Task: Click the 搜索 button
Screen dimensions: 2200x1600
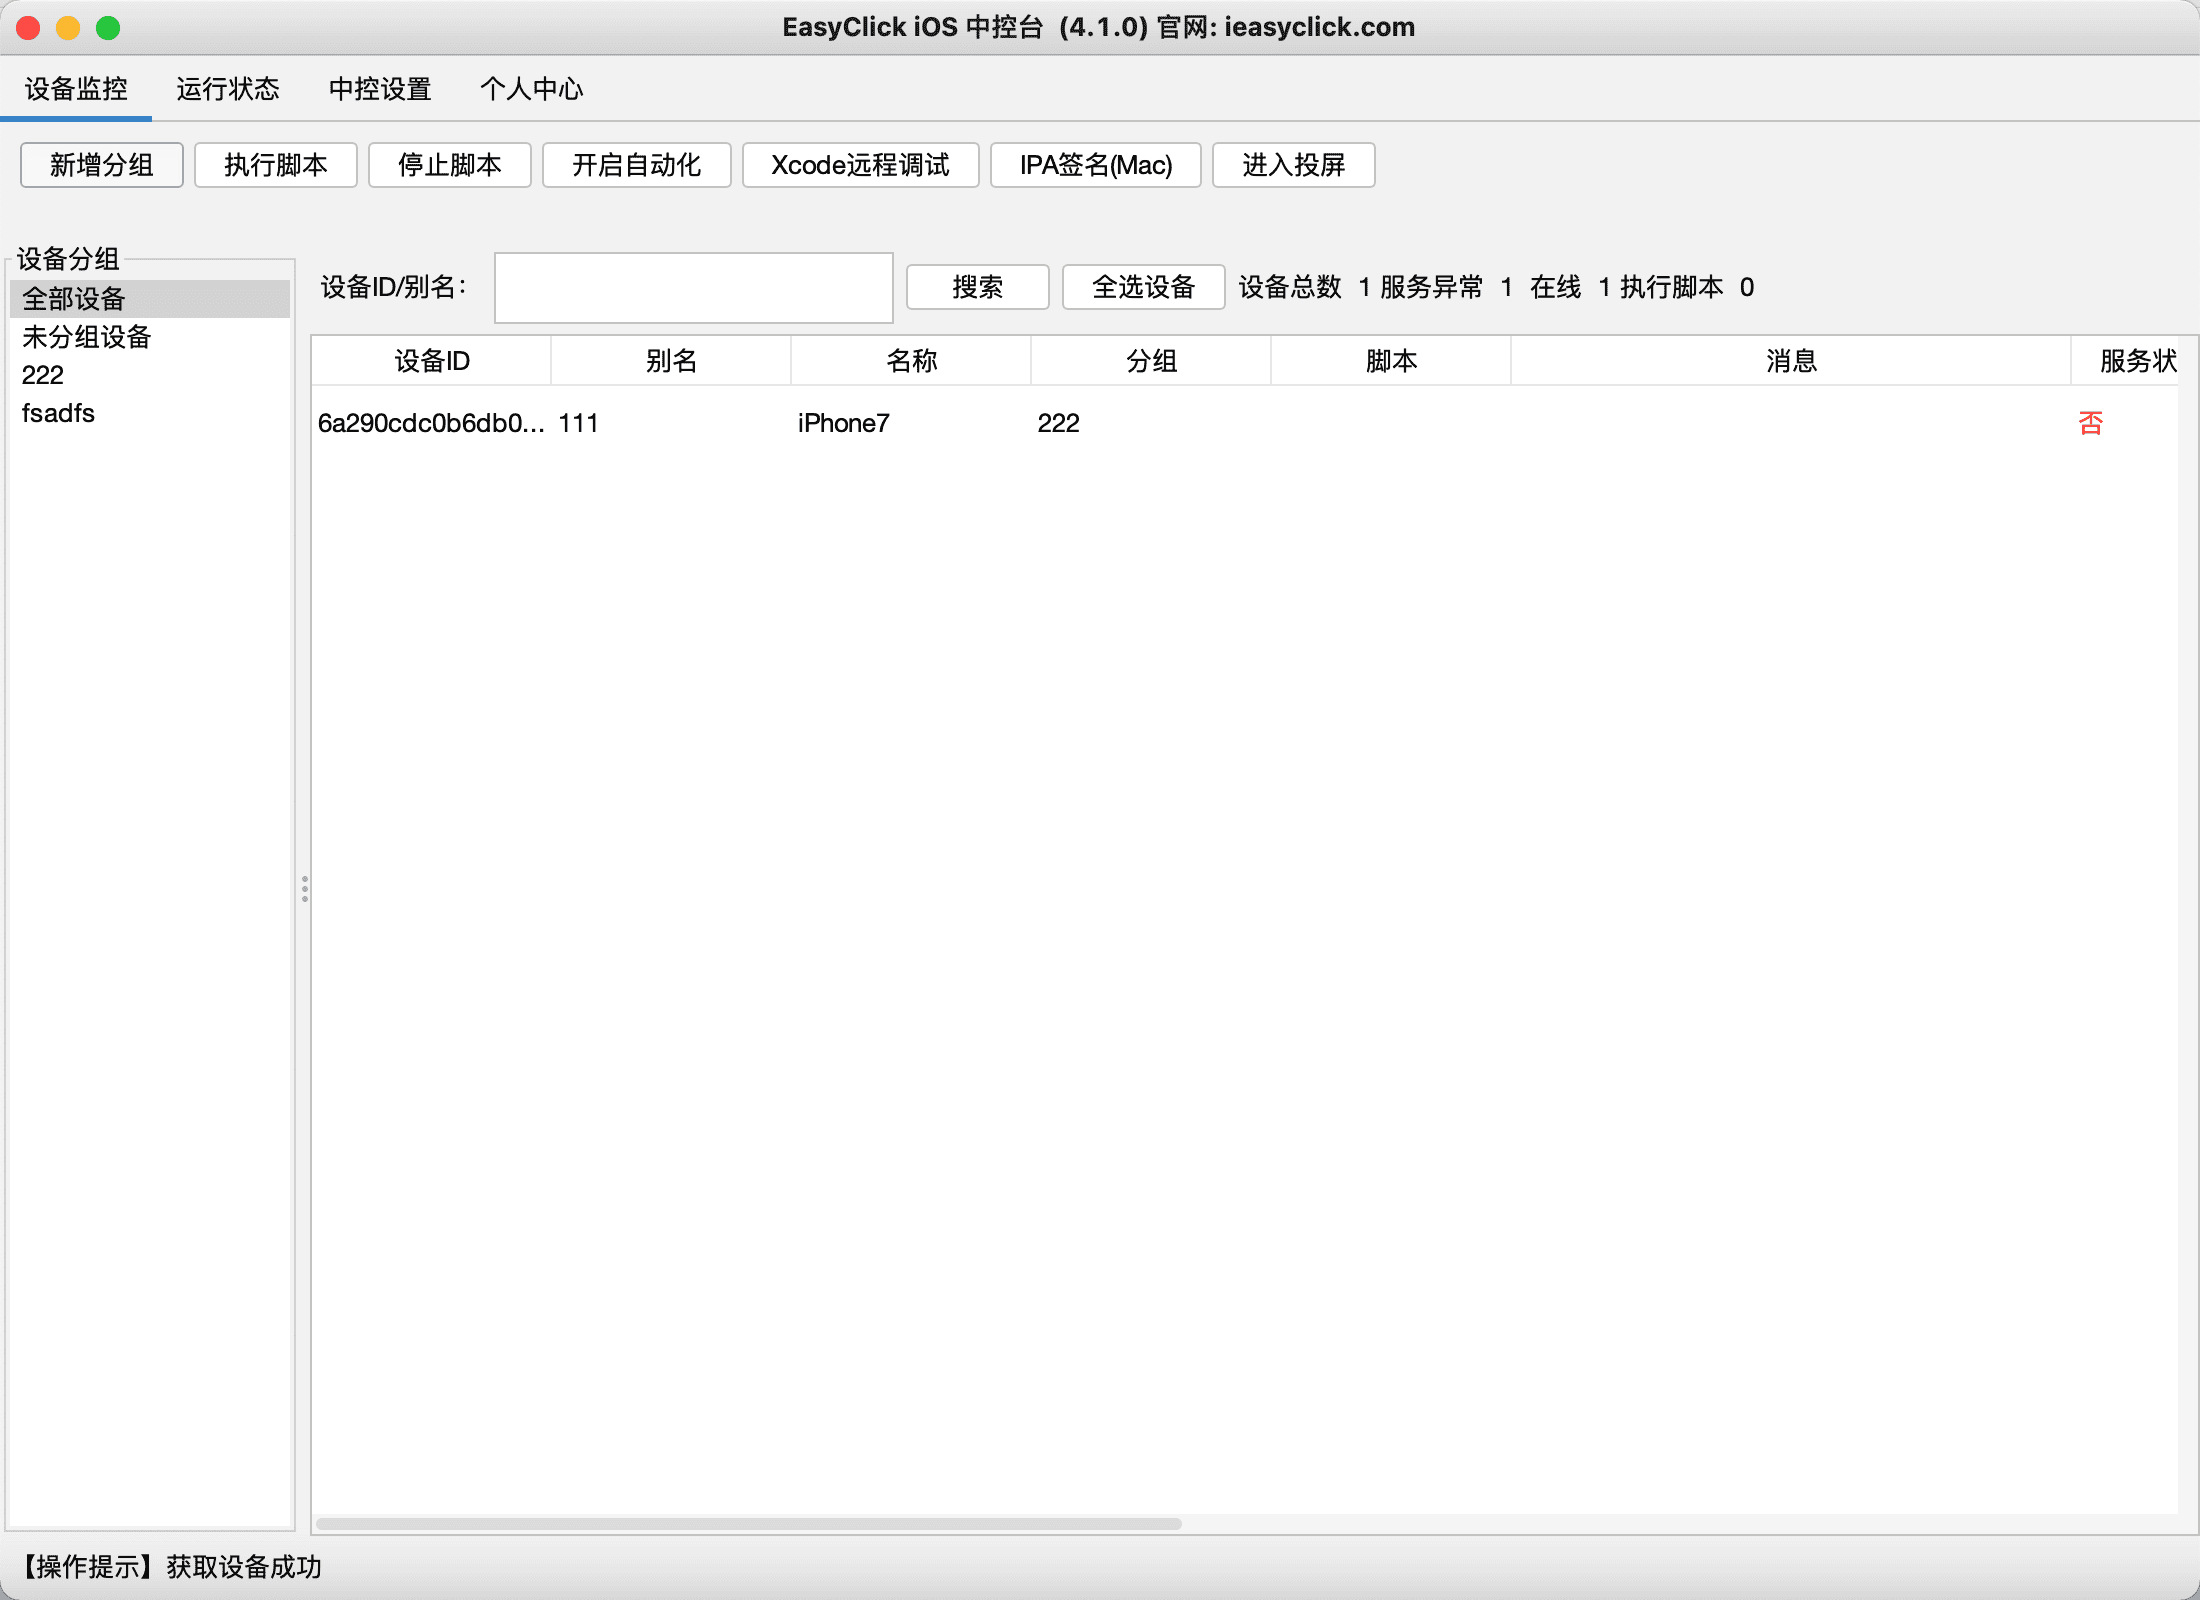Action: (977, 288)
